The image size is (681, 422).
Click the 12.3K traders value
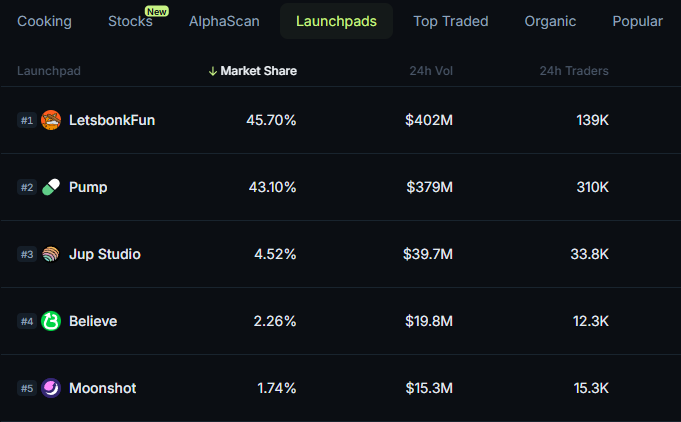pos(591,321)
